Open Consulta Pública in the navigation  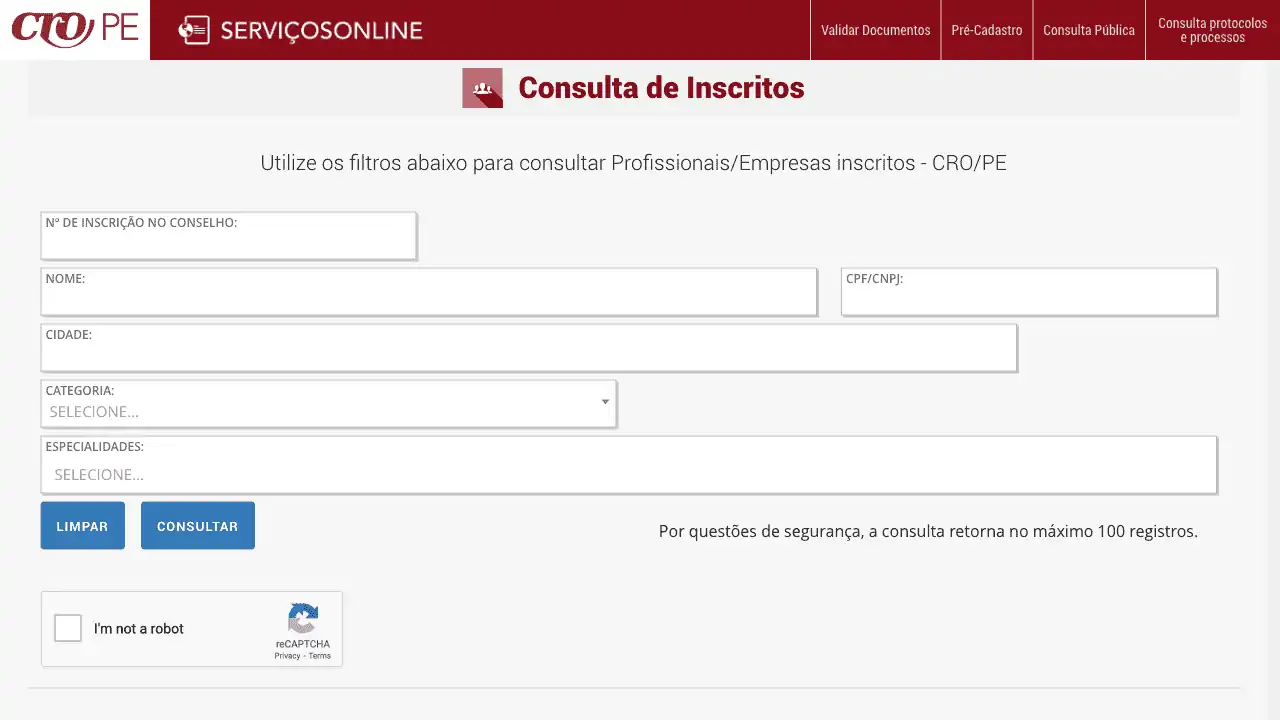1088,30
